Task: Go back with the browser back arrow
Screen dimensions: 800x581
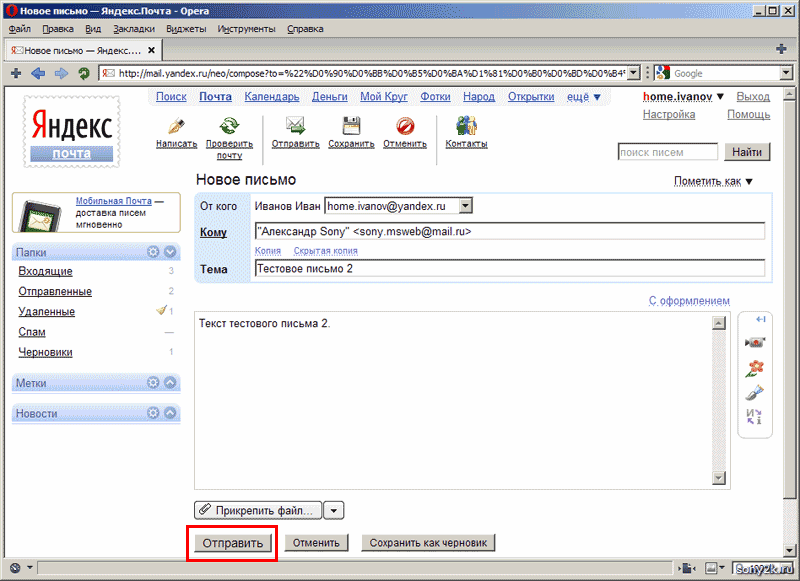Action: [x=38, y=73]
